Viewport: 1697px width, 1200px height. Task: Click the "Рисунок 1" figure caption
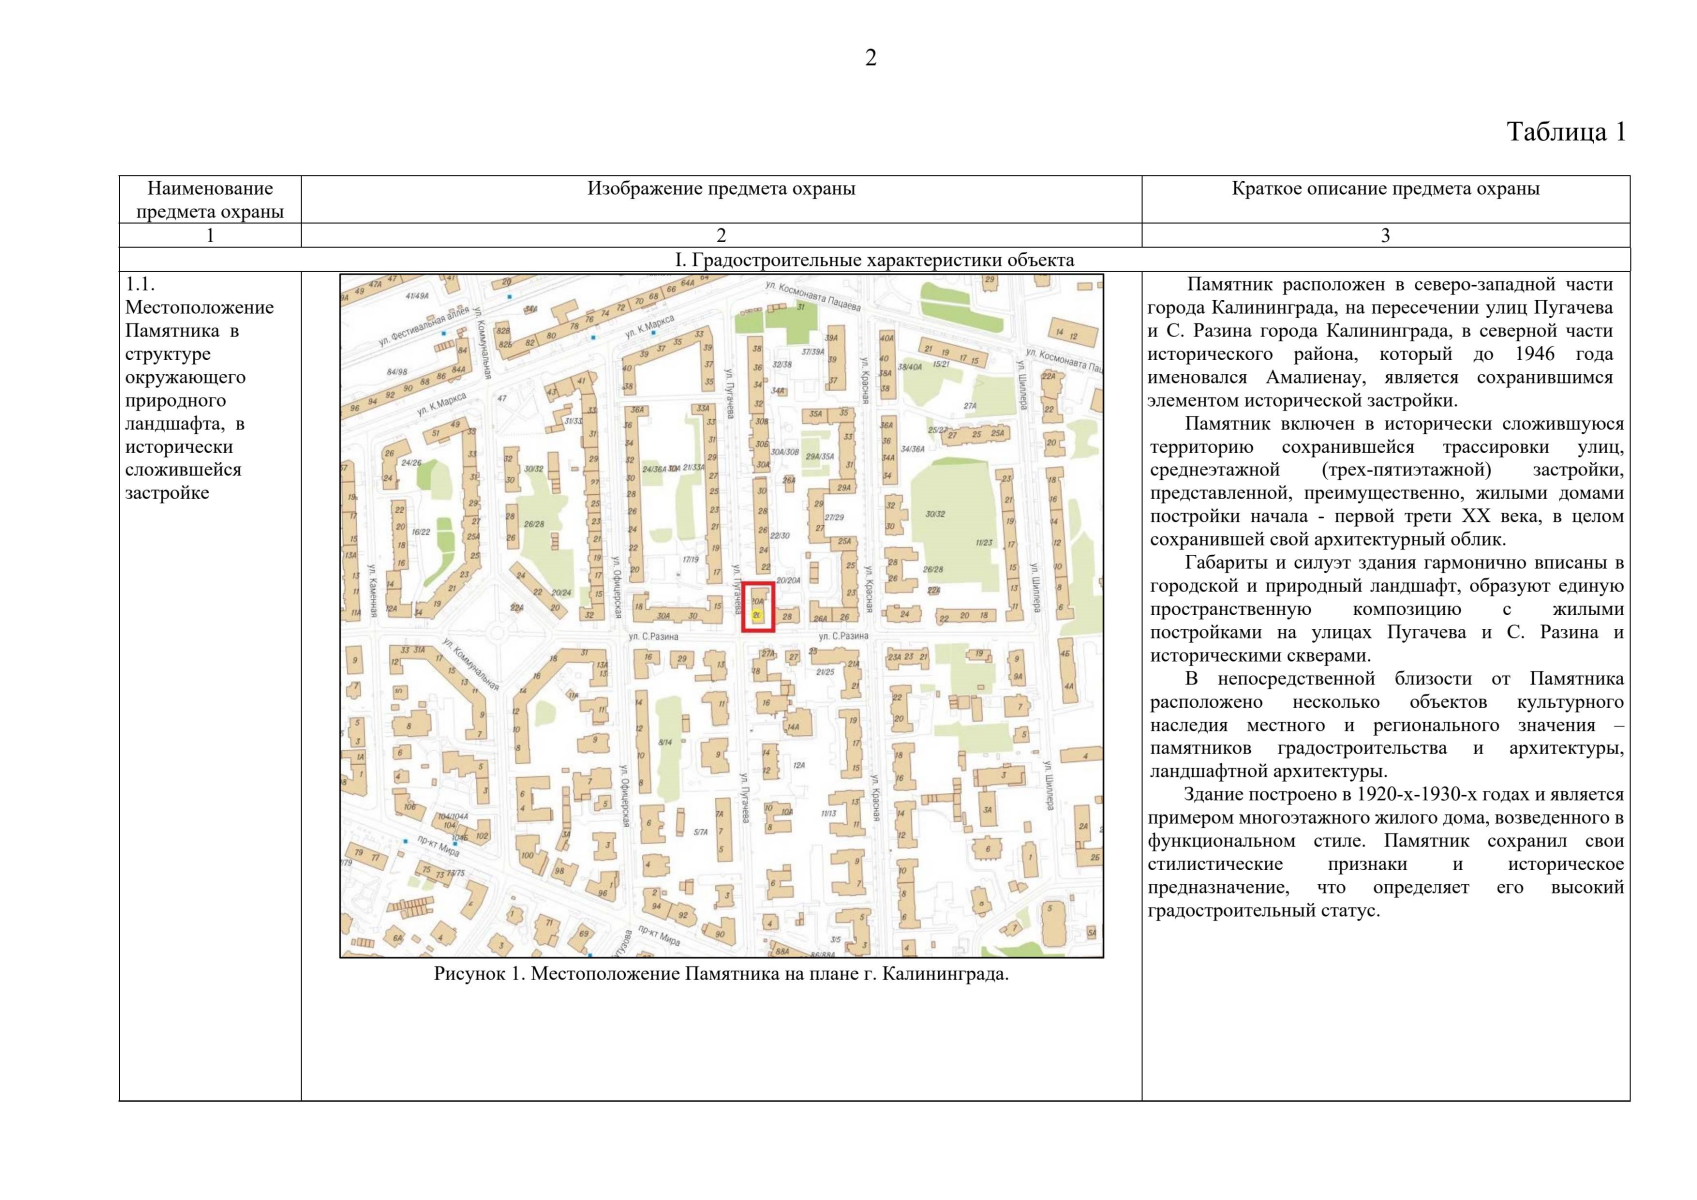721,974
